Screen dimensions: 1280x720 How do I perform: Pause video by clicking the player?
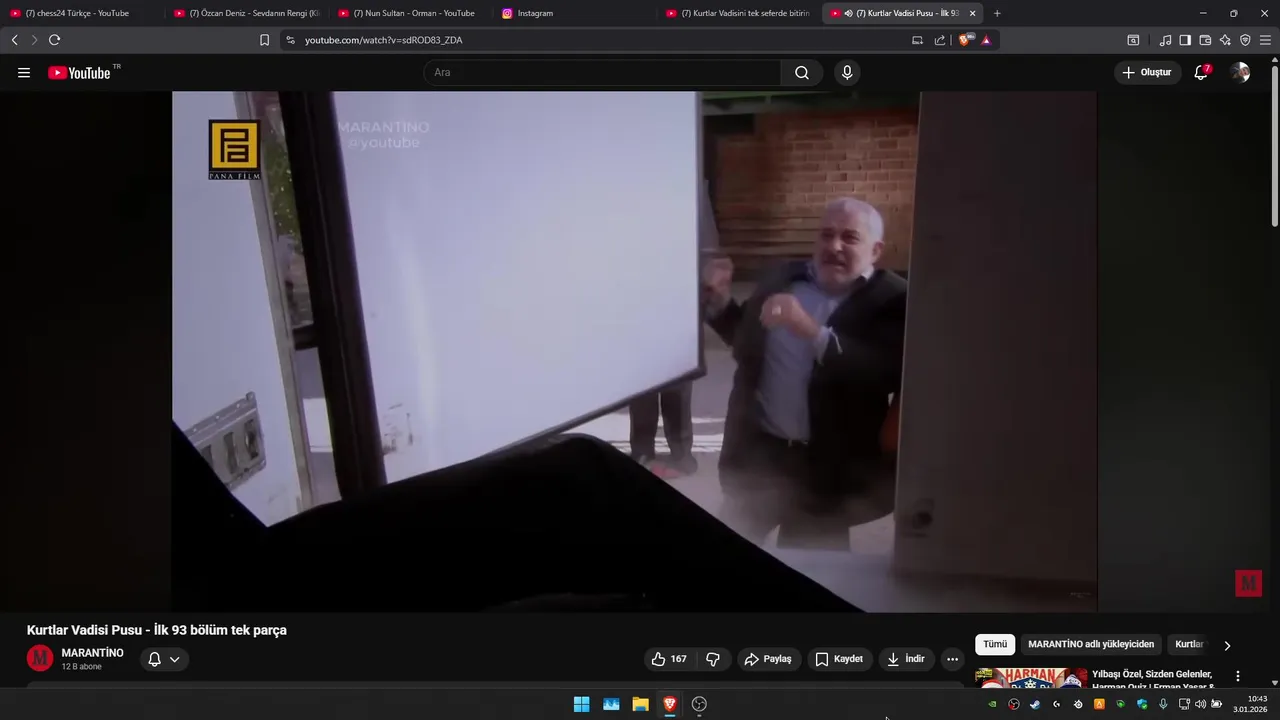click(x=634, y=352)
